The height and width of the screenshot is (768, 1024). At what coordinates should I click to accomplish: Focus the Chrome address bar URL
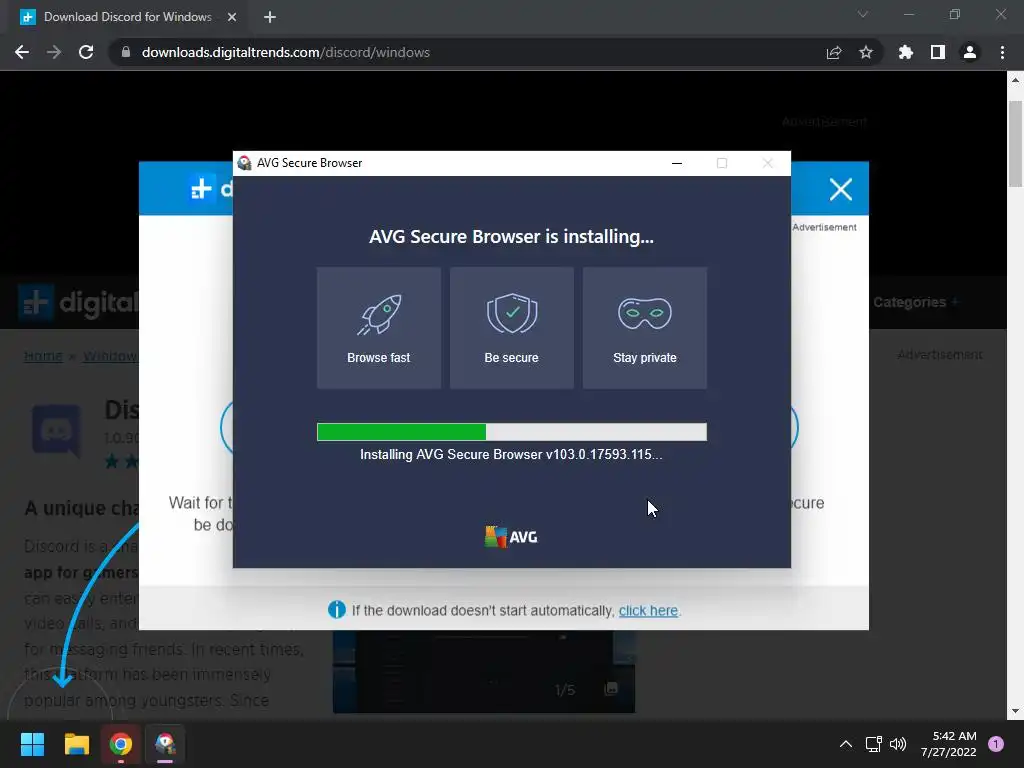[285, 52]
